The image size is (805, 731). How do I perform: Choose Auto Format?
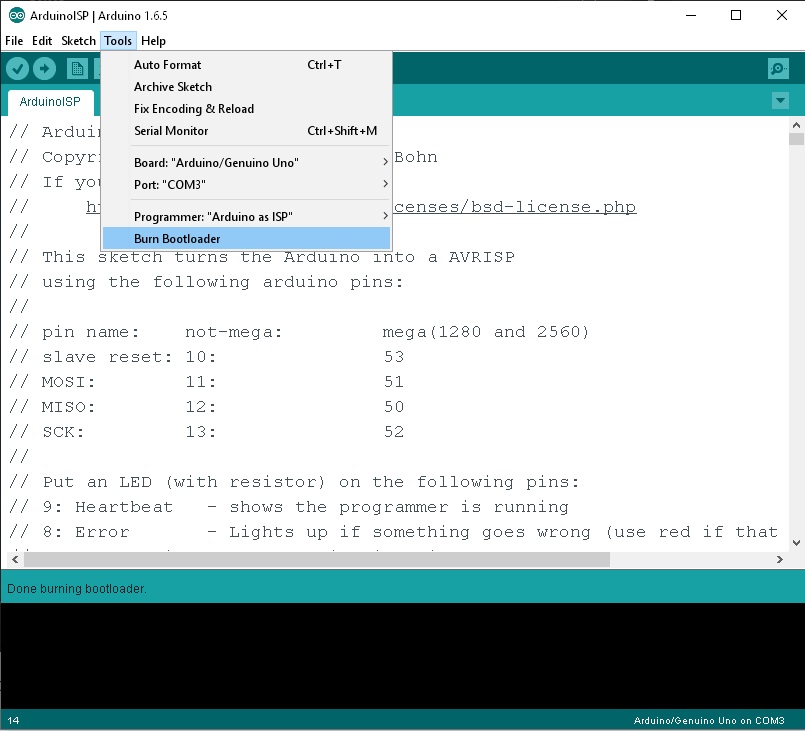(246, 65)
